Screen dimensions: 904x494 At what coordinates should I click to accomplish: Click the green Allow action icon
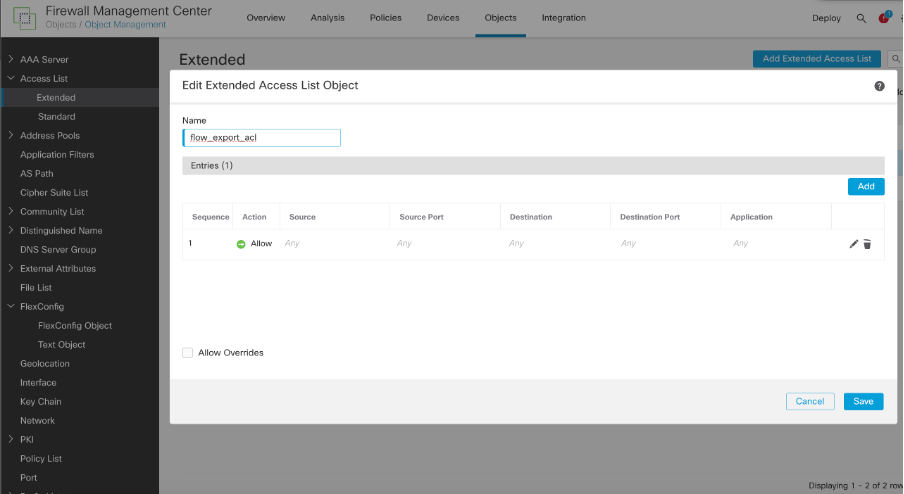241,244
